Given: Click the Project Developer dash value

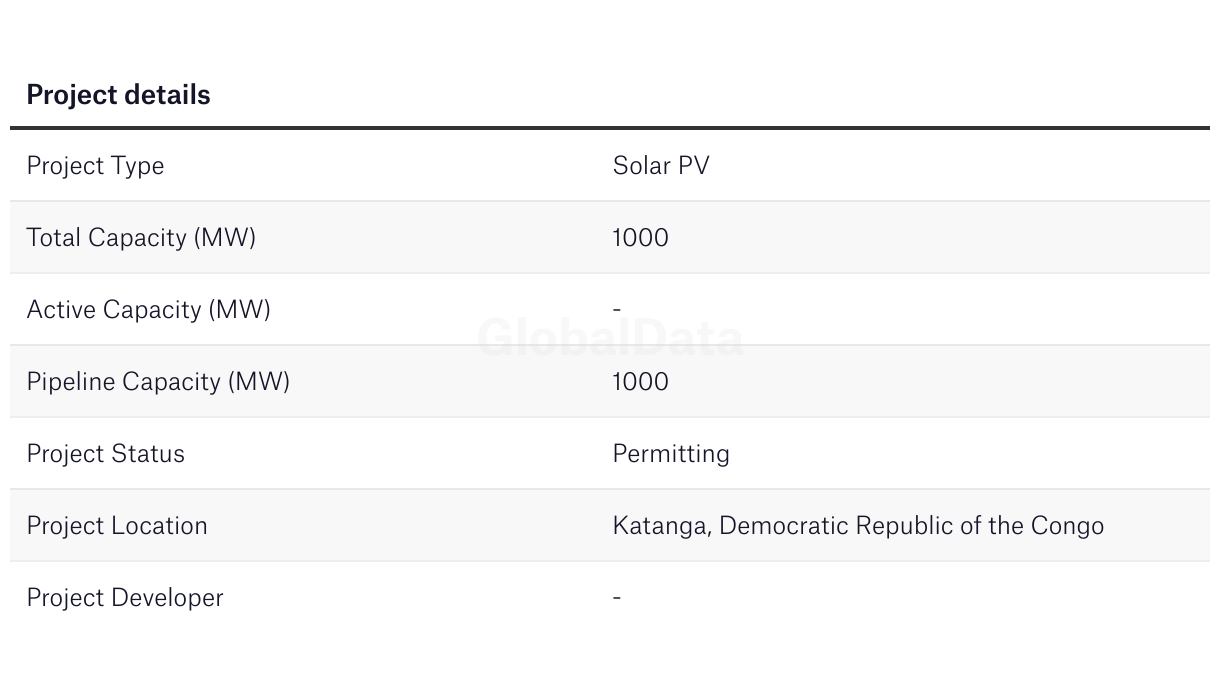Looking at the screenshot, I should point(617,597).
